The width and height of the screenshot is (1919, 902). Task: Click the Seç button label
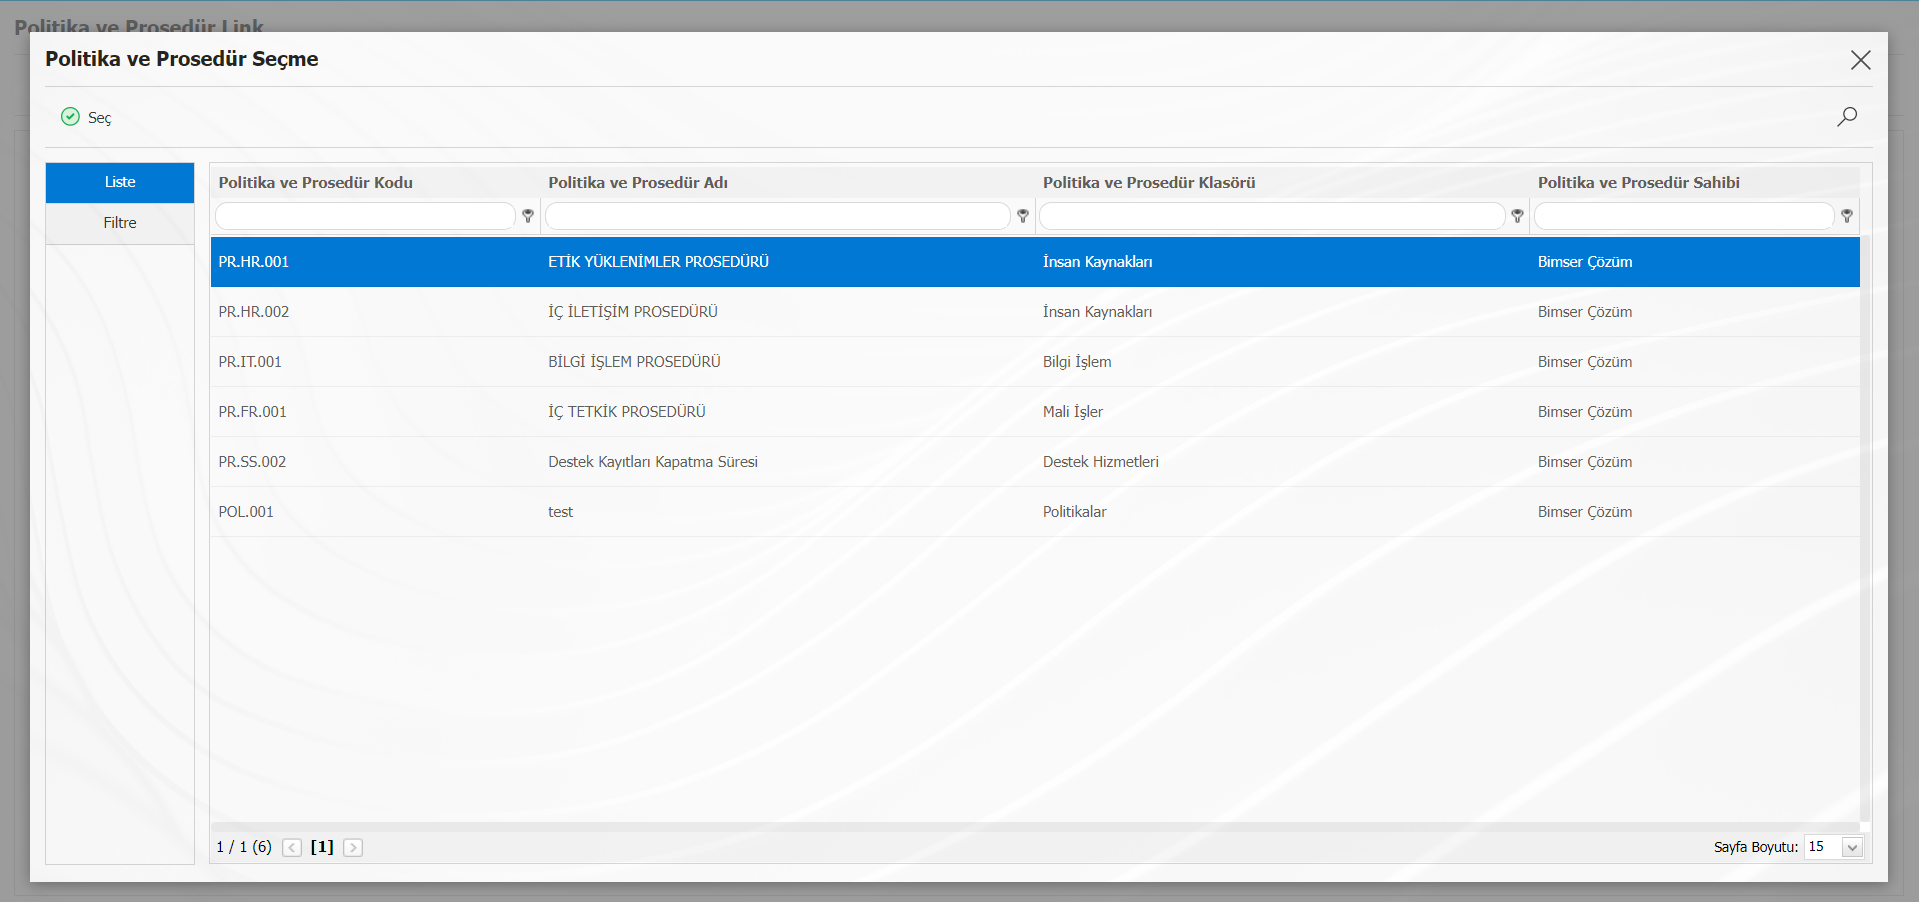pos(100,118)
